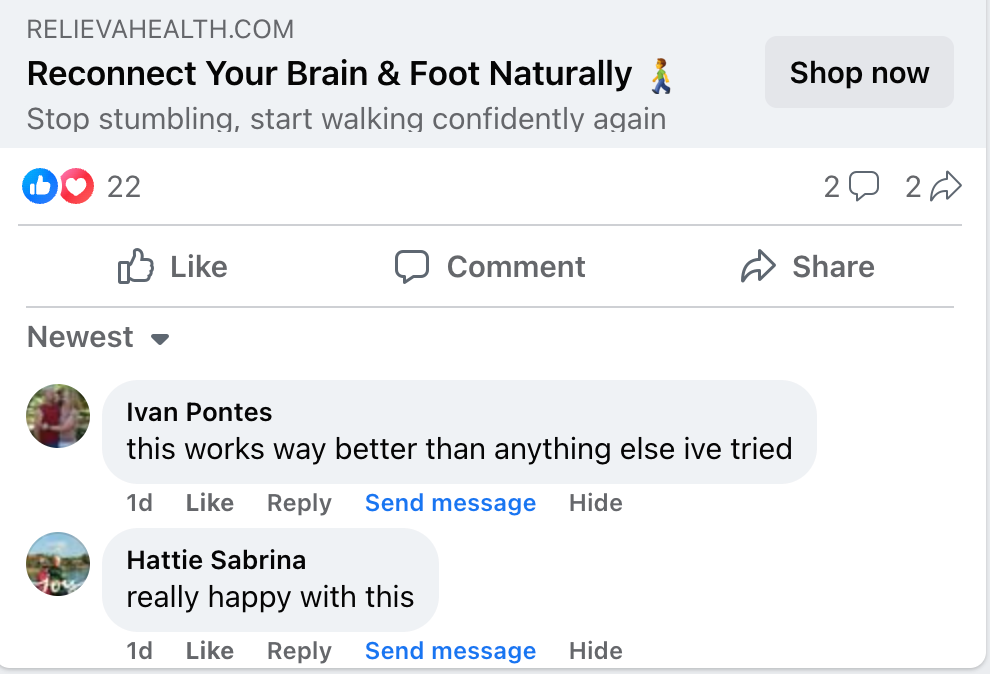Like Ivan Pontes's comment
The image size is (990, 674).
click(209, 503)
